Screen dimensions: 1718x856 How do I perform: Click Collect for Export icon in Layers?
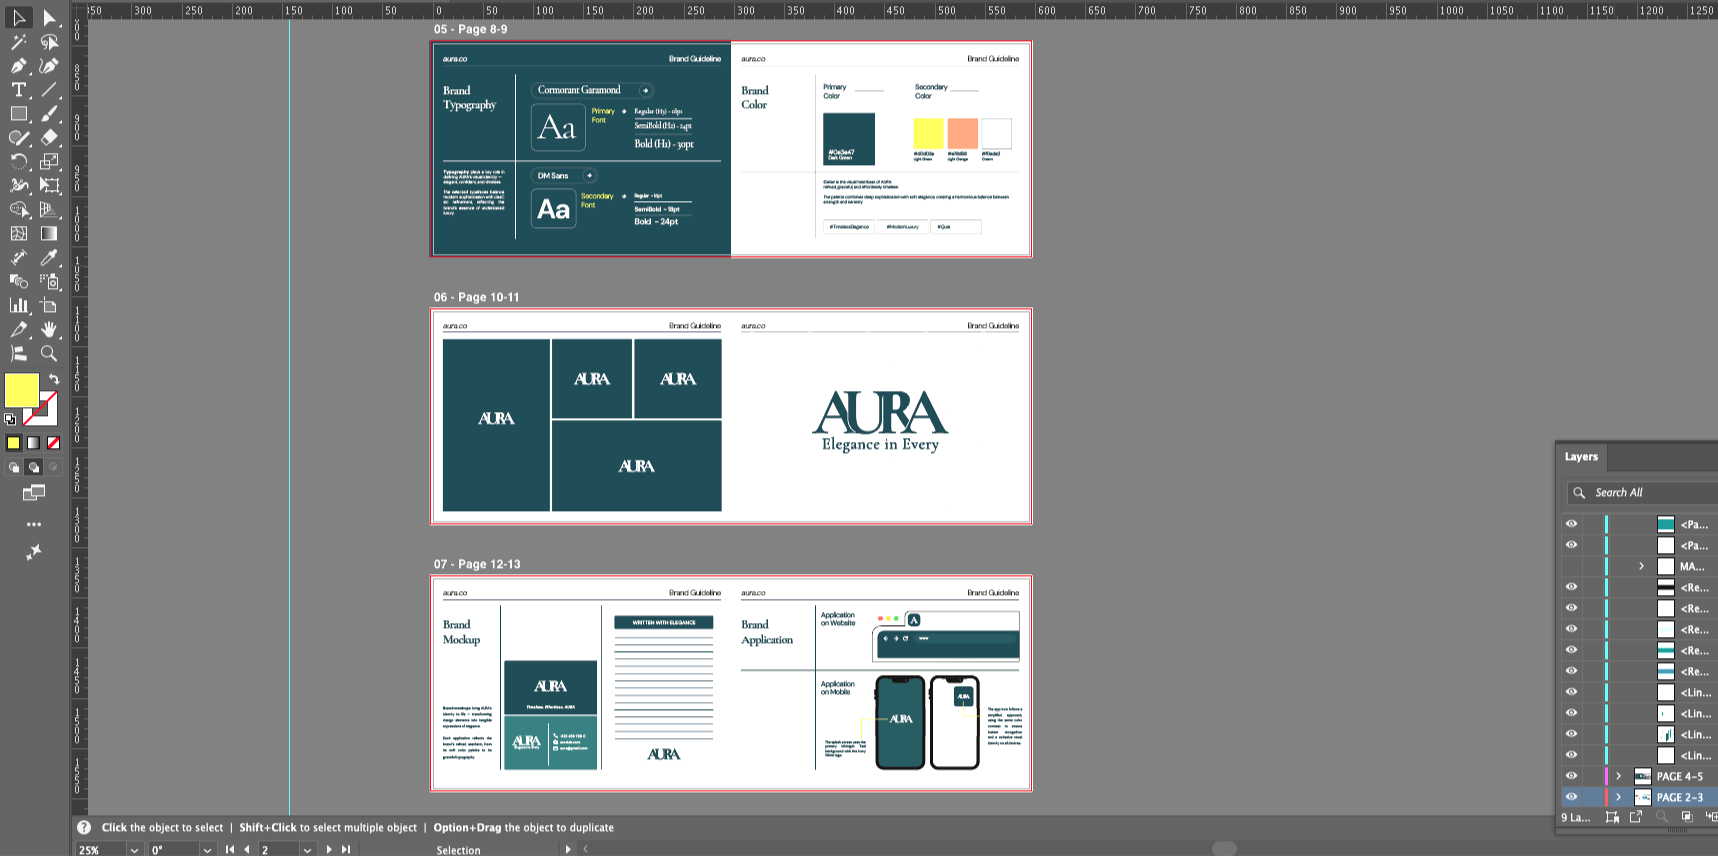(x=1636, y=817)
